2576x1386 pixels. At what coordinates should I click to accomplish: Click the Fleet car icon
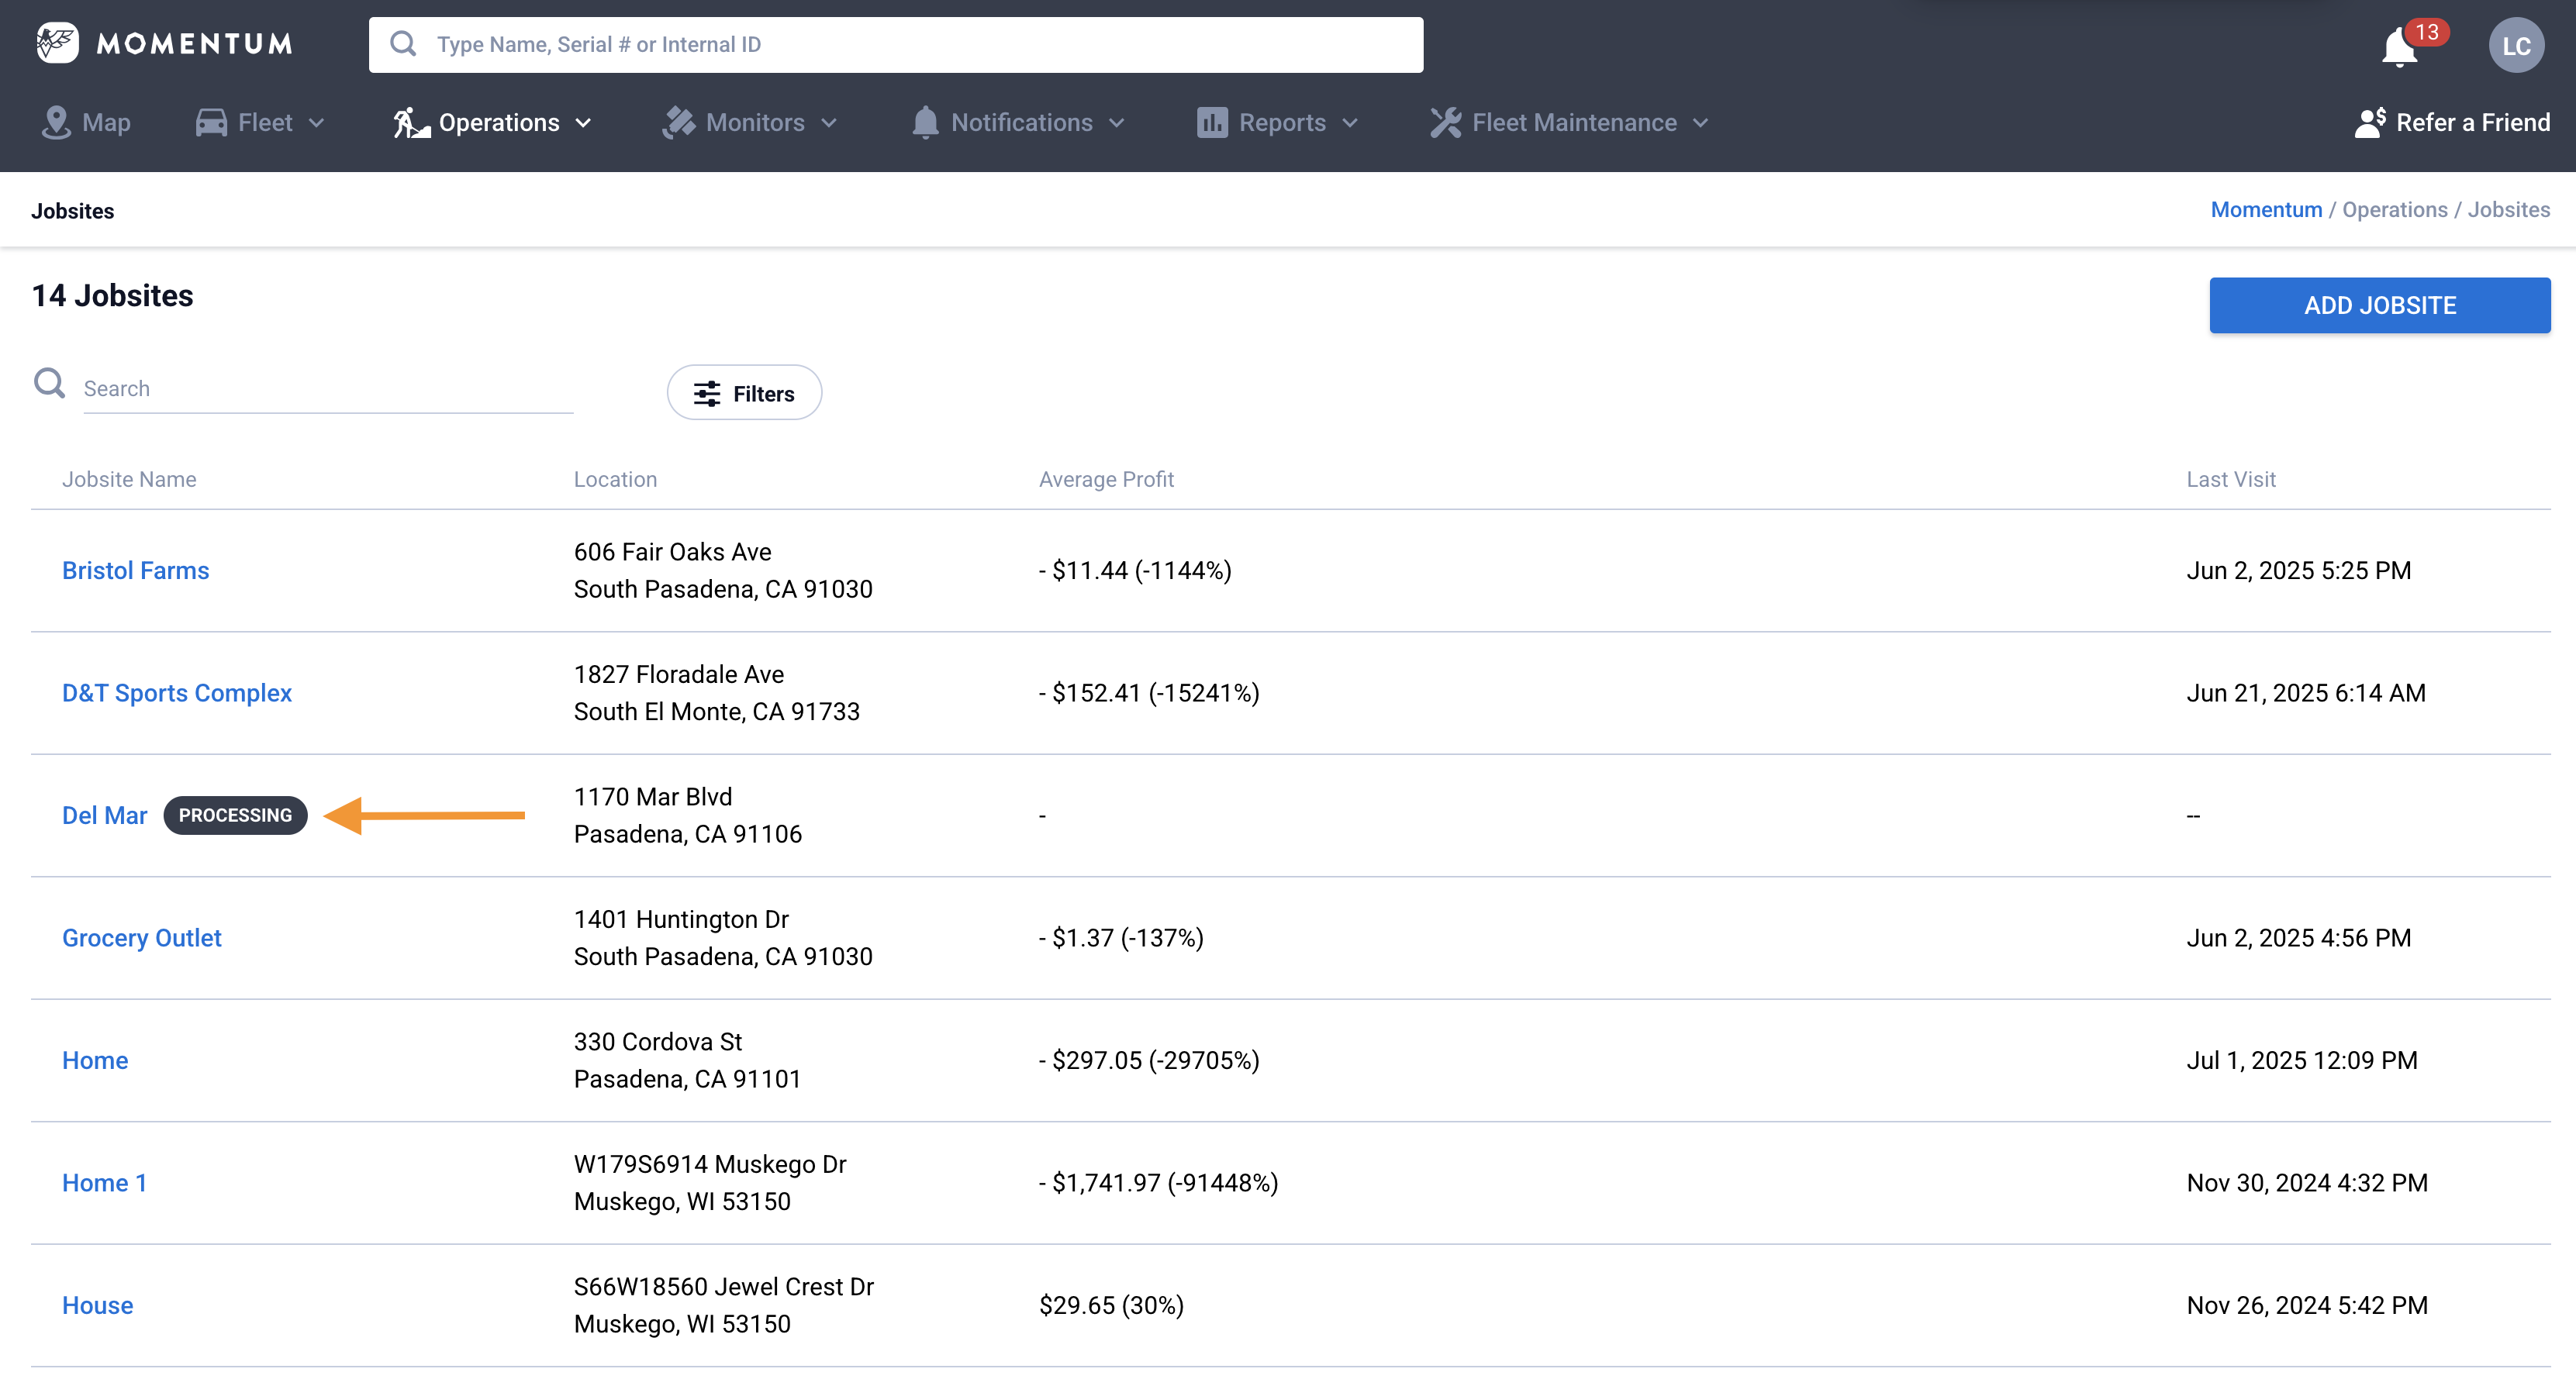pyautogui.click(x=211, y=122)
